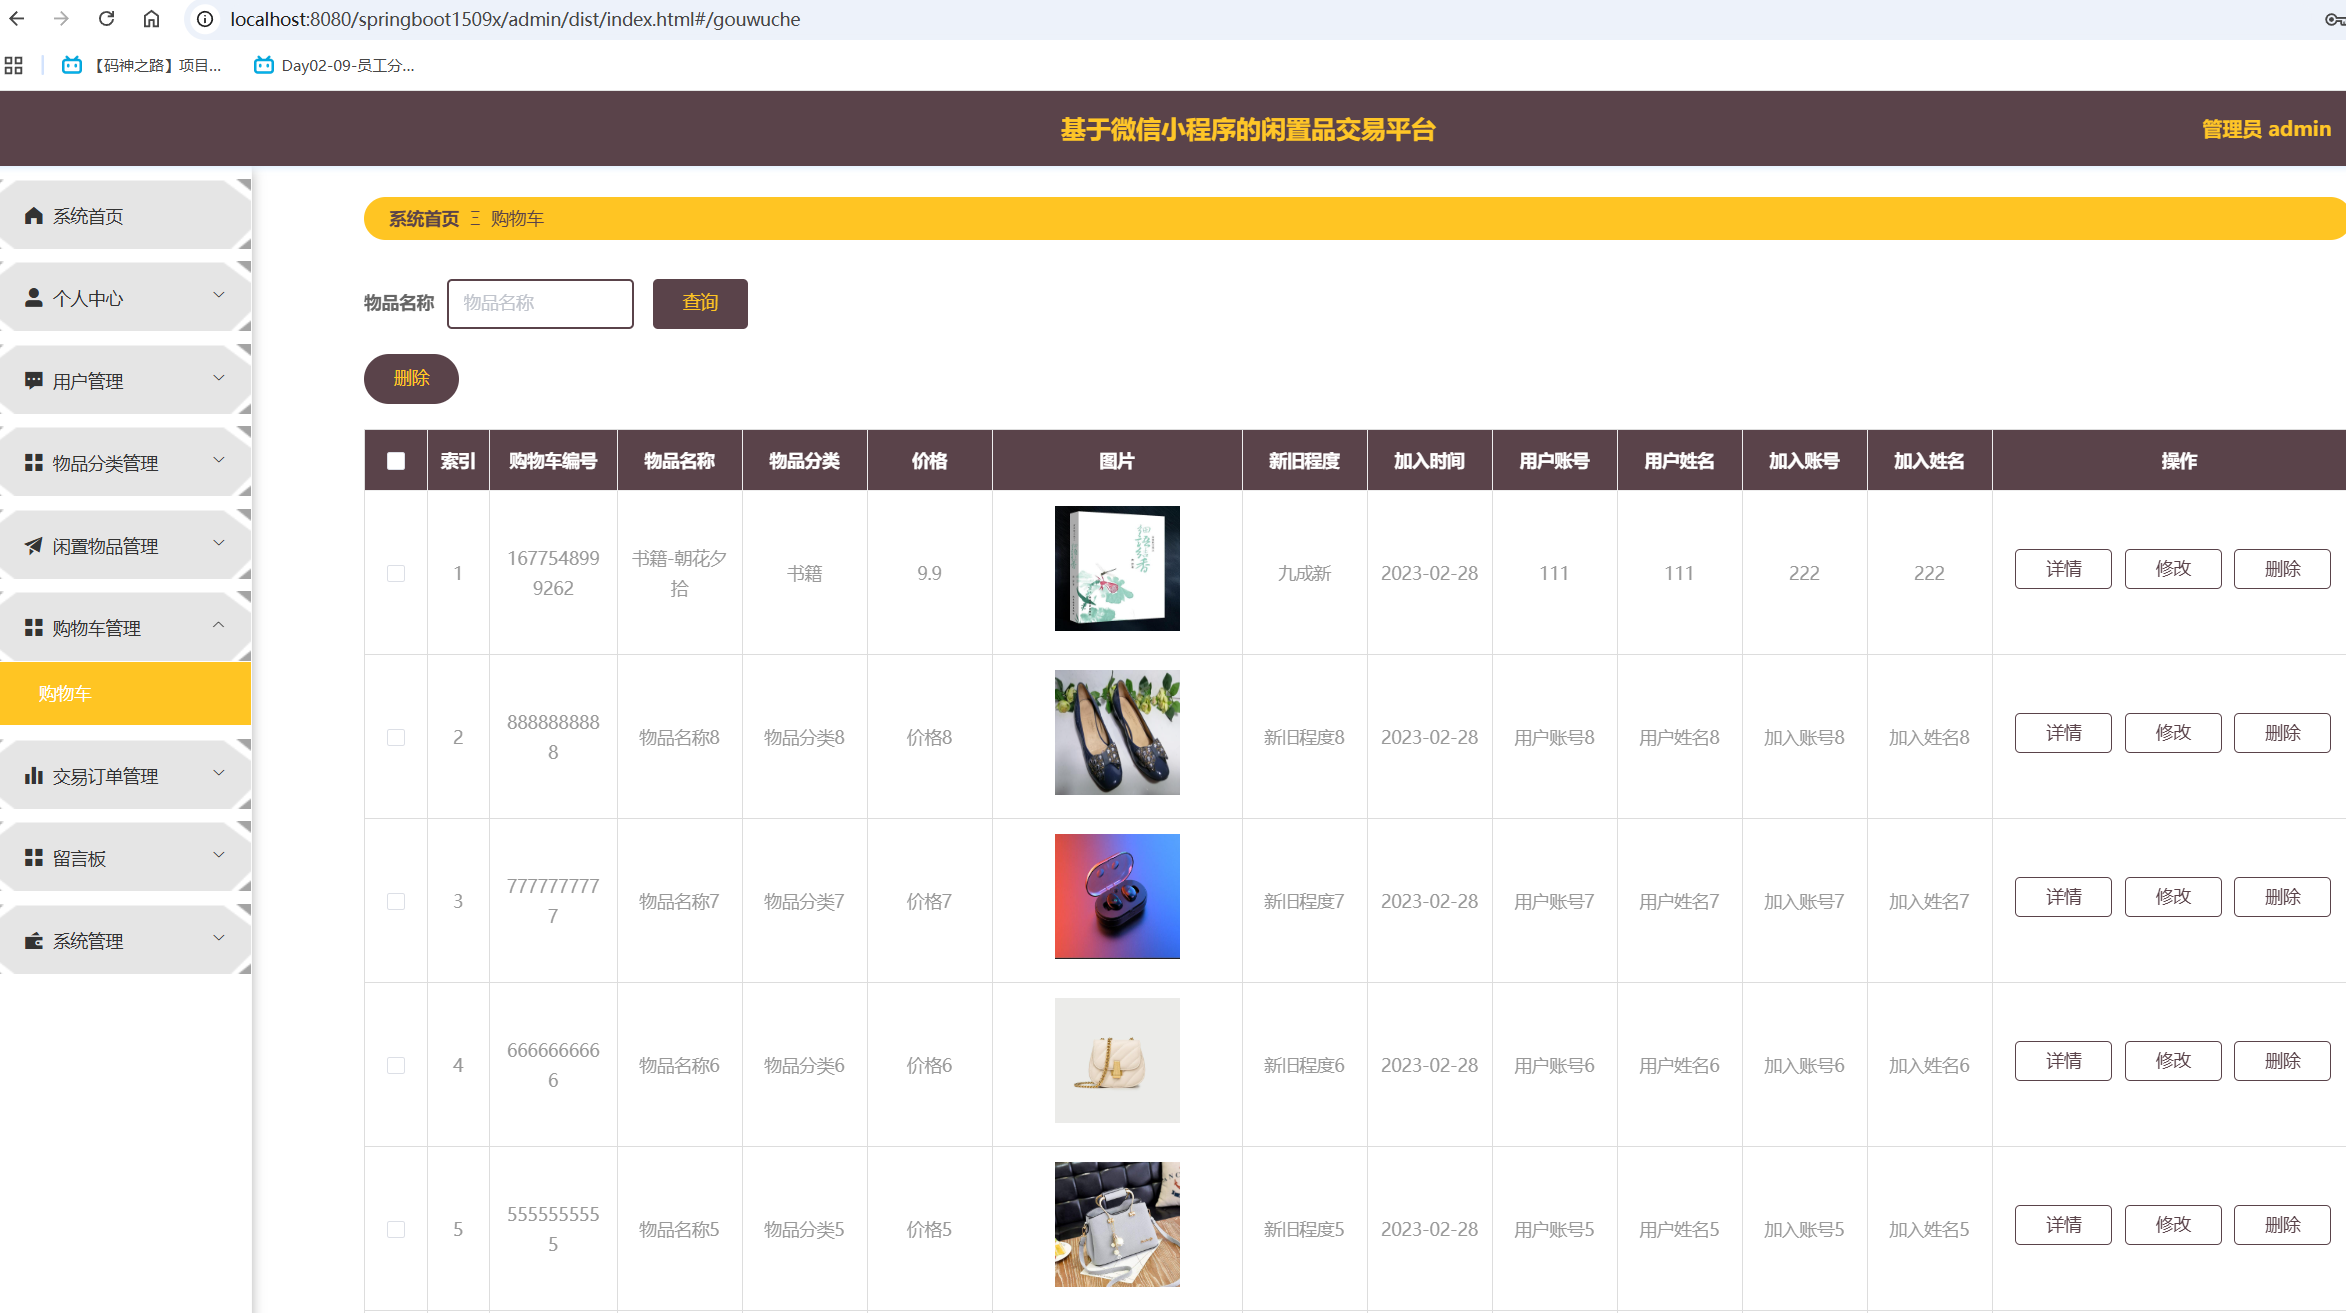Collapse the 购物车管理 section chevron
Screen dimensions: 2346x1313
tap(219, 625)
